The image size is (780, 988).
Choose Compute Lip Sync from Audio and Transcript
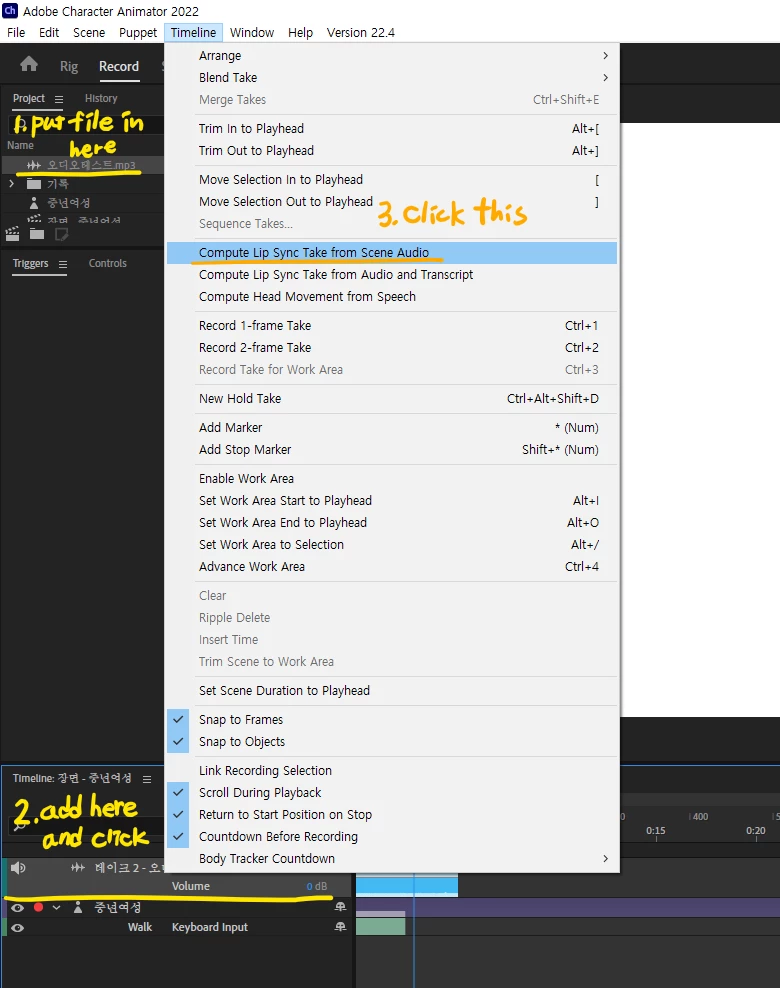coord(392,275)
